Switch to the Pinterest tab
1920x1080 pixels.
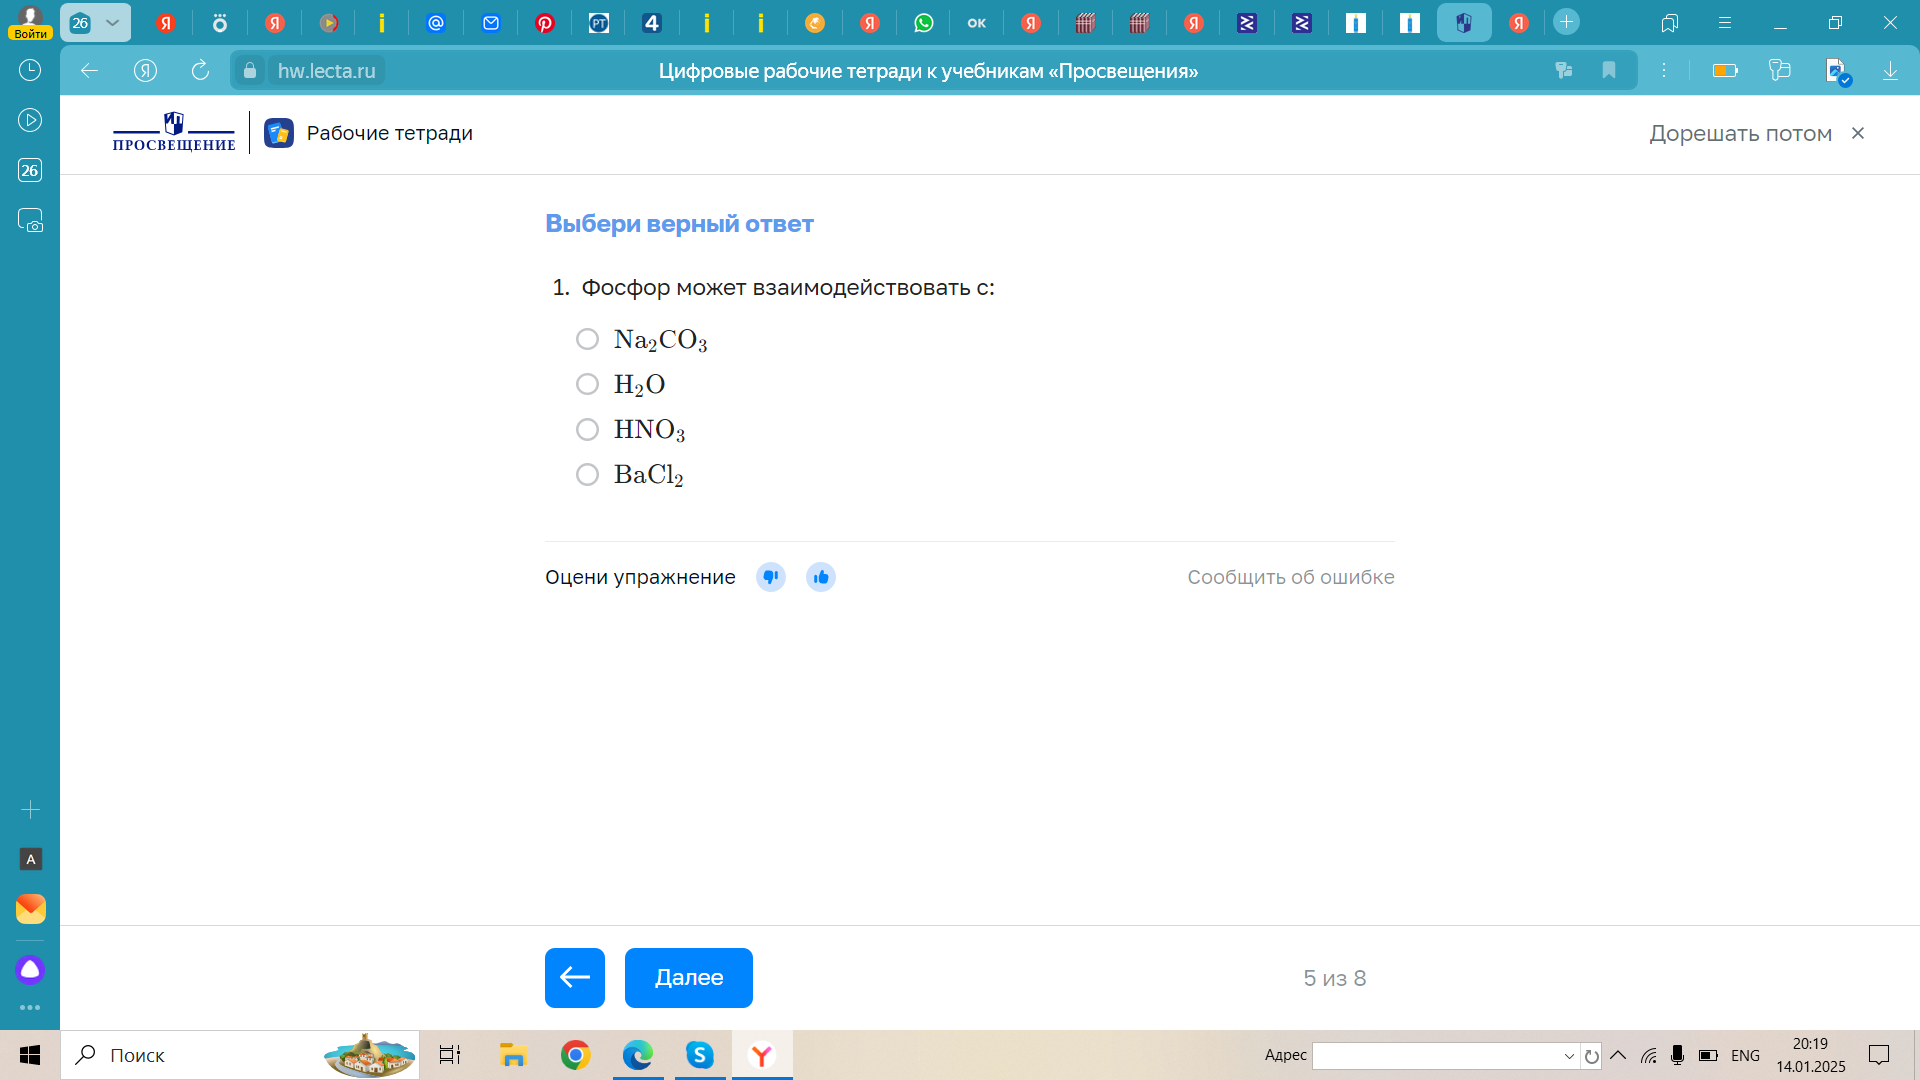545,22
